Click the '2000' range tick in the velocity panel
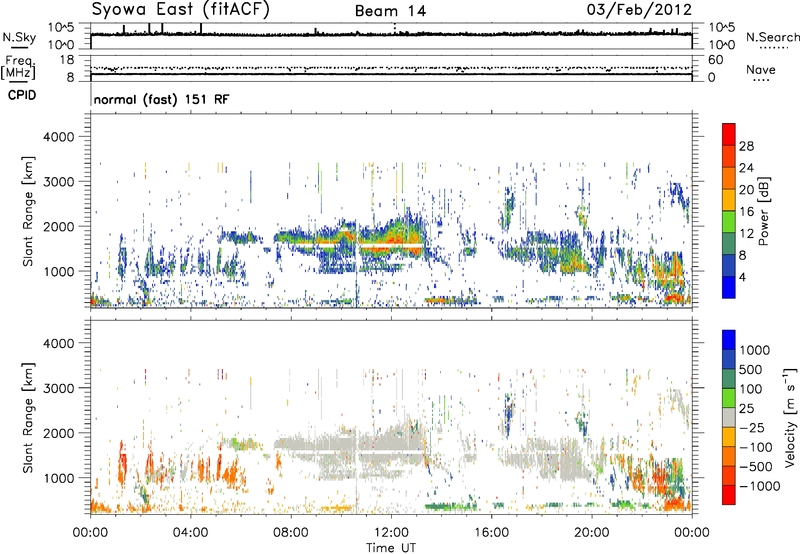Viewport: 800px width, 554px height. 58,433
